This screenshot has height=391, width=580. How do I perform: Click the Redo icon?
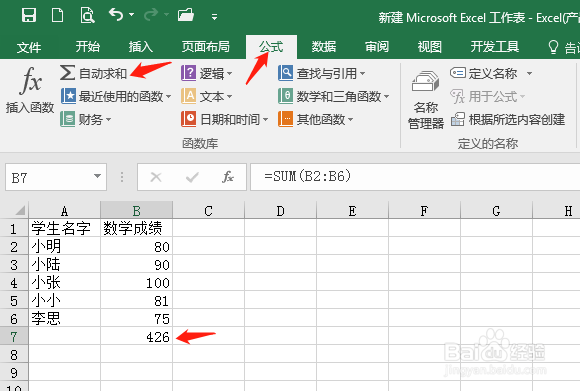(151, 15)
